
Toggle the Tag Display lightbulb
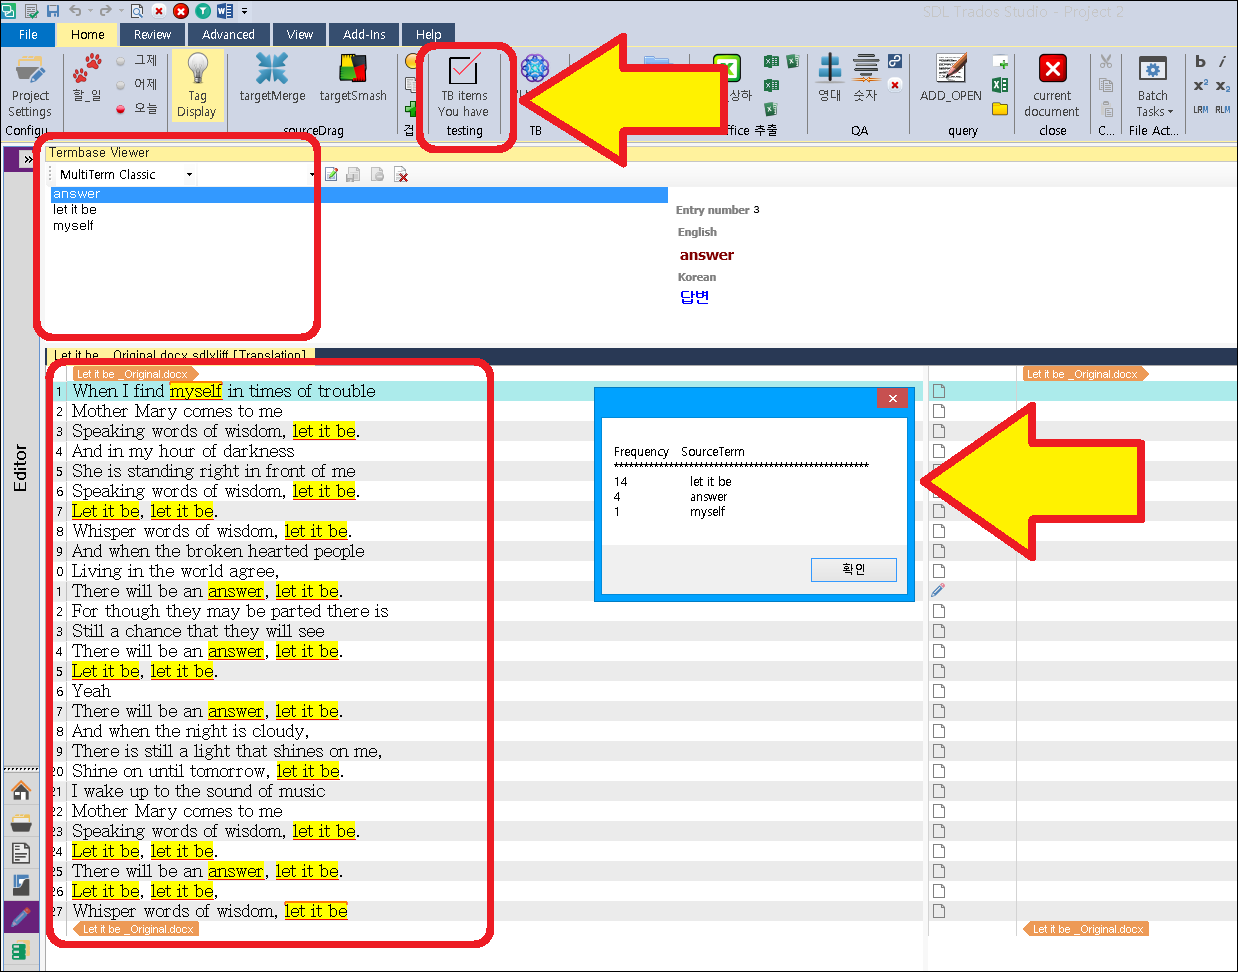(x=197, y=88)
